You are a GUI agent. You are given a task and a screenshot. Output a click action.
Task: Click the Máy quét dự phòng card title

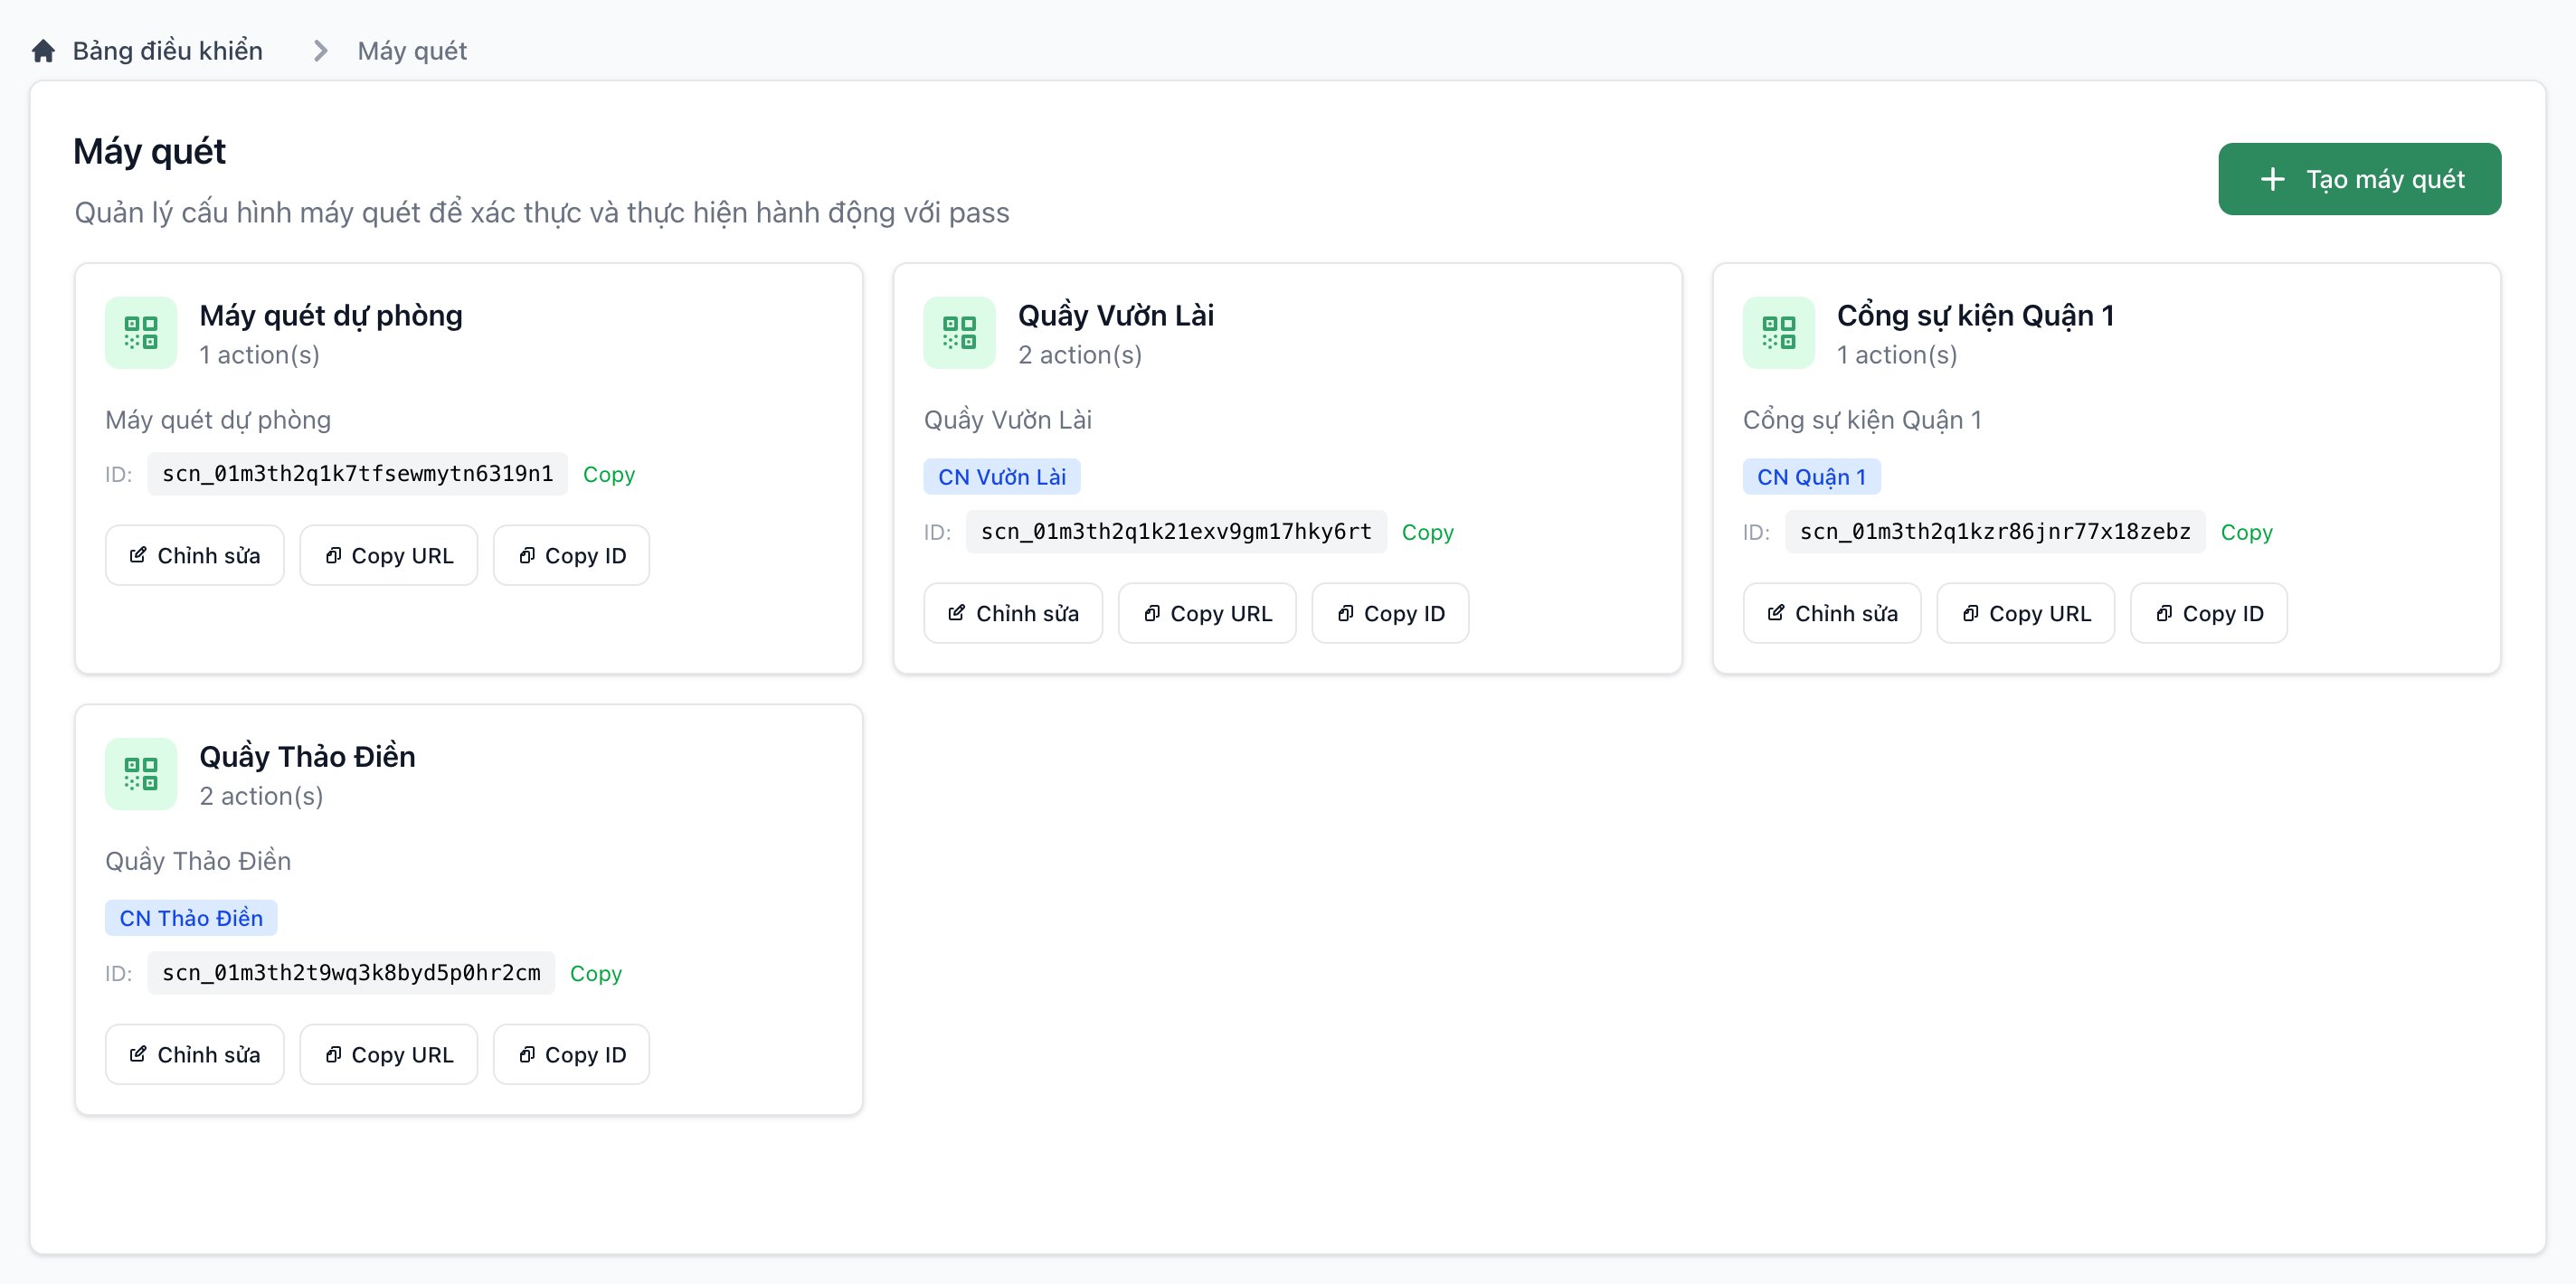click(x=331, y=315)
